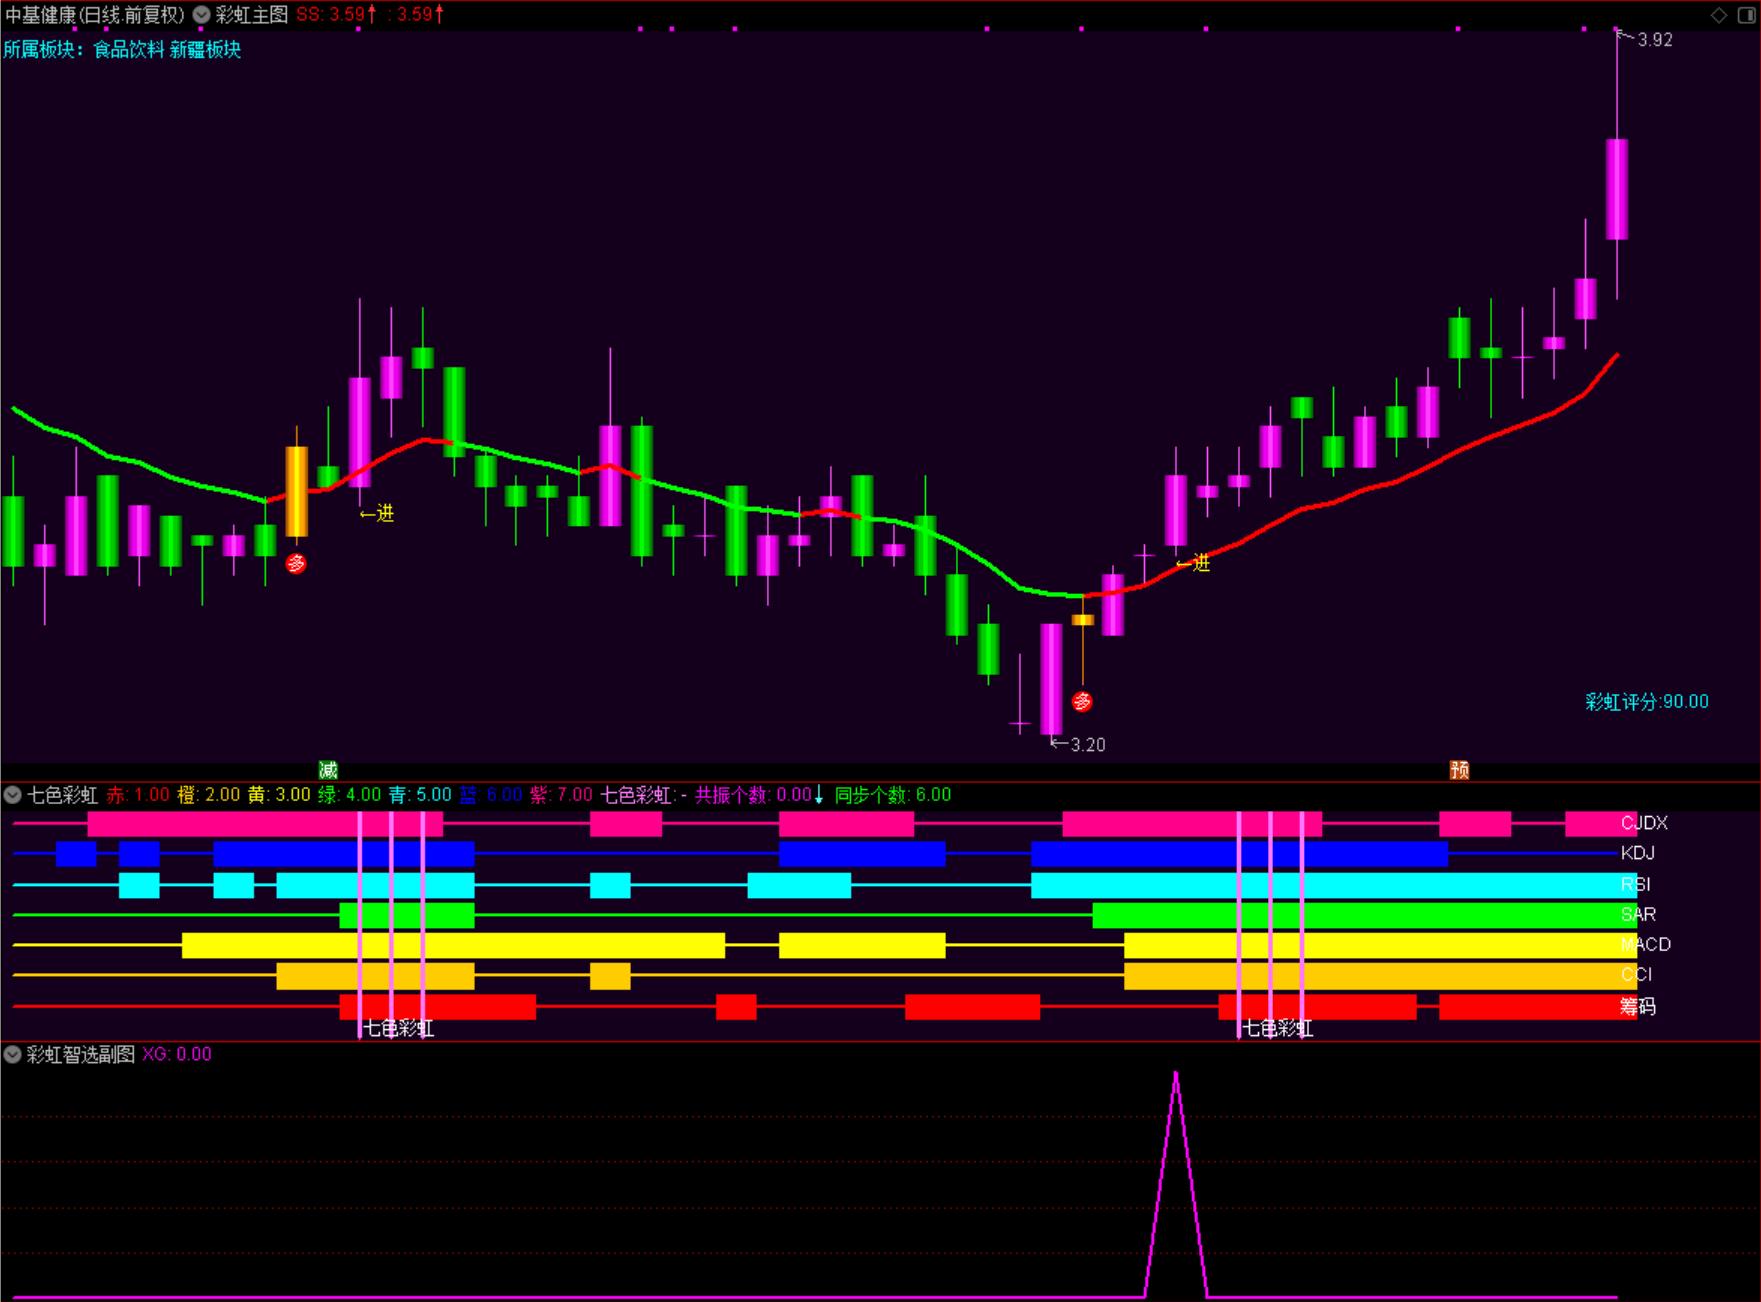Click the green 减 marker
The height and width of the screenshot is (1302, 1761).
tap(328, 769)
